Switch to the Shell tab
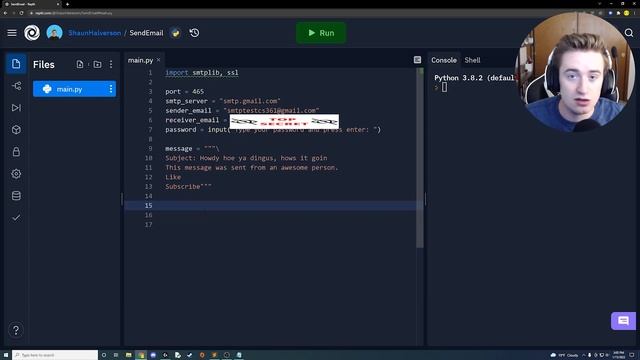The image size is (640, 360). pos(472,60)
